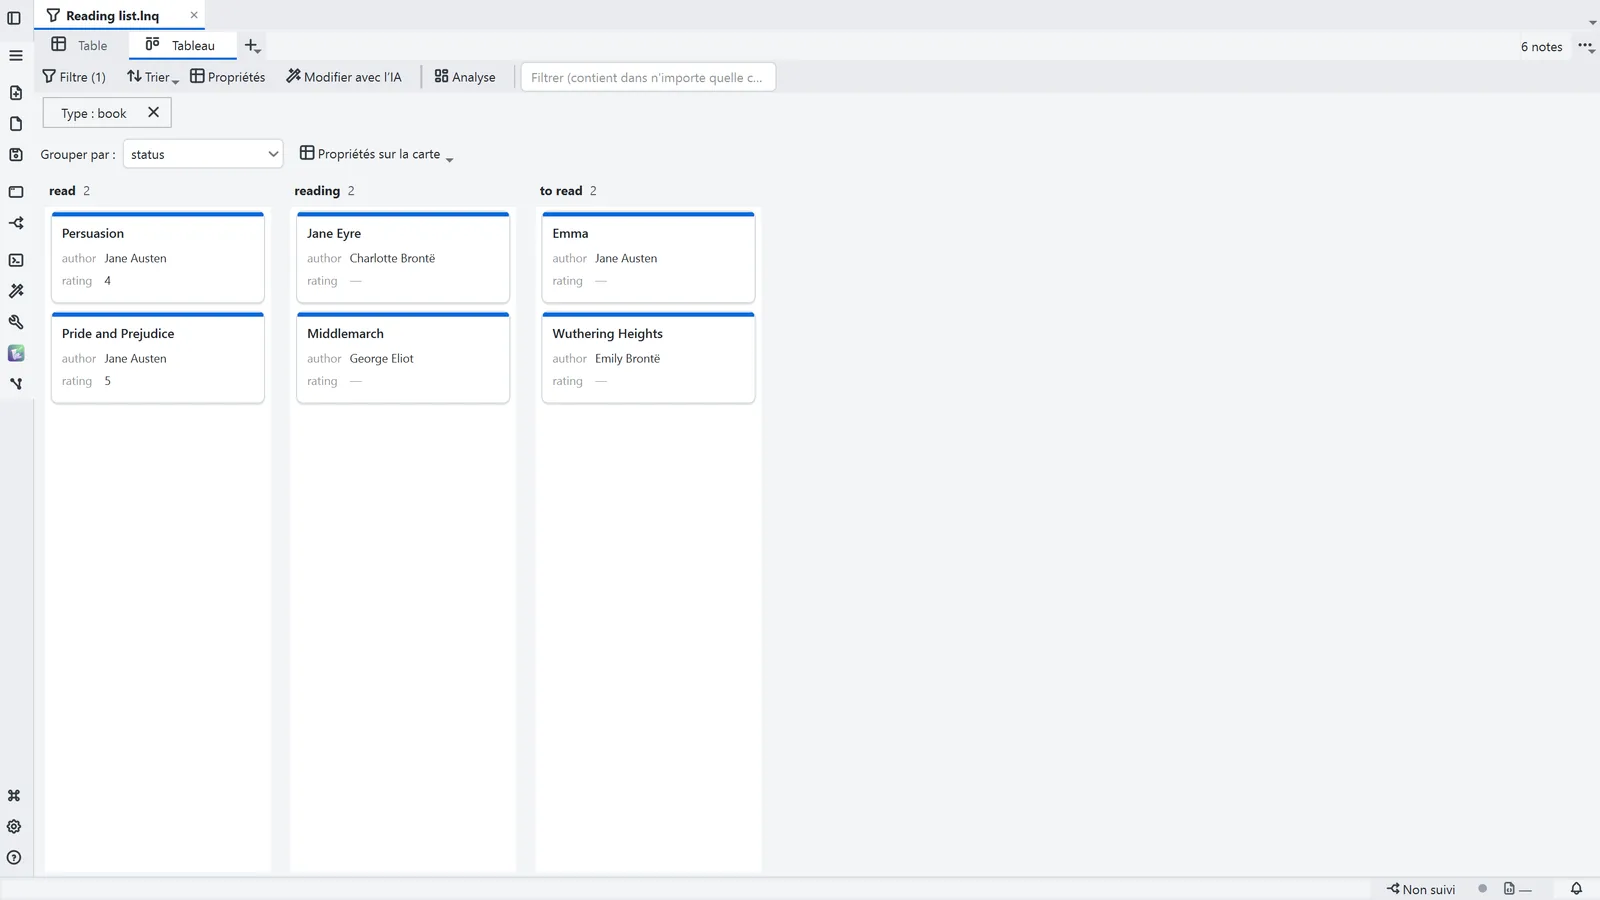Click the Analyse toolbar button
The width and height of the screenshot is (1600, 900).
(465, 77)
